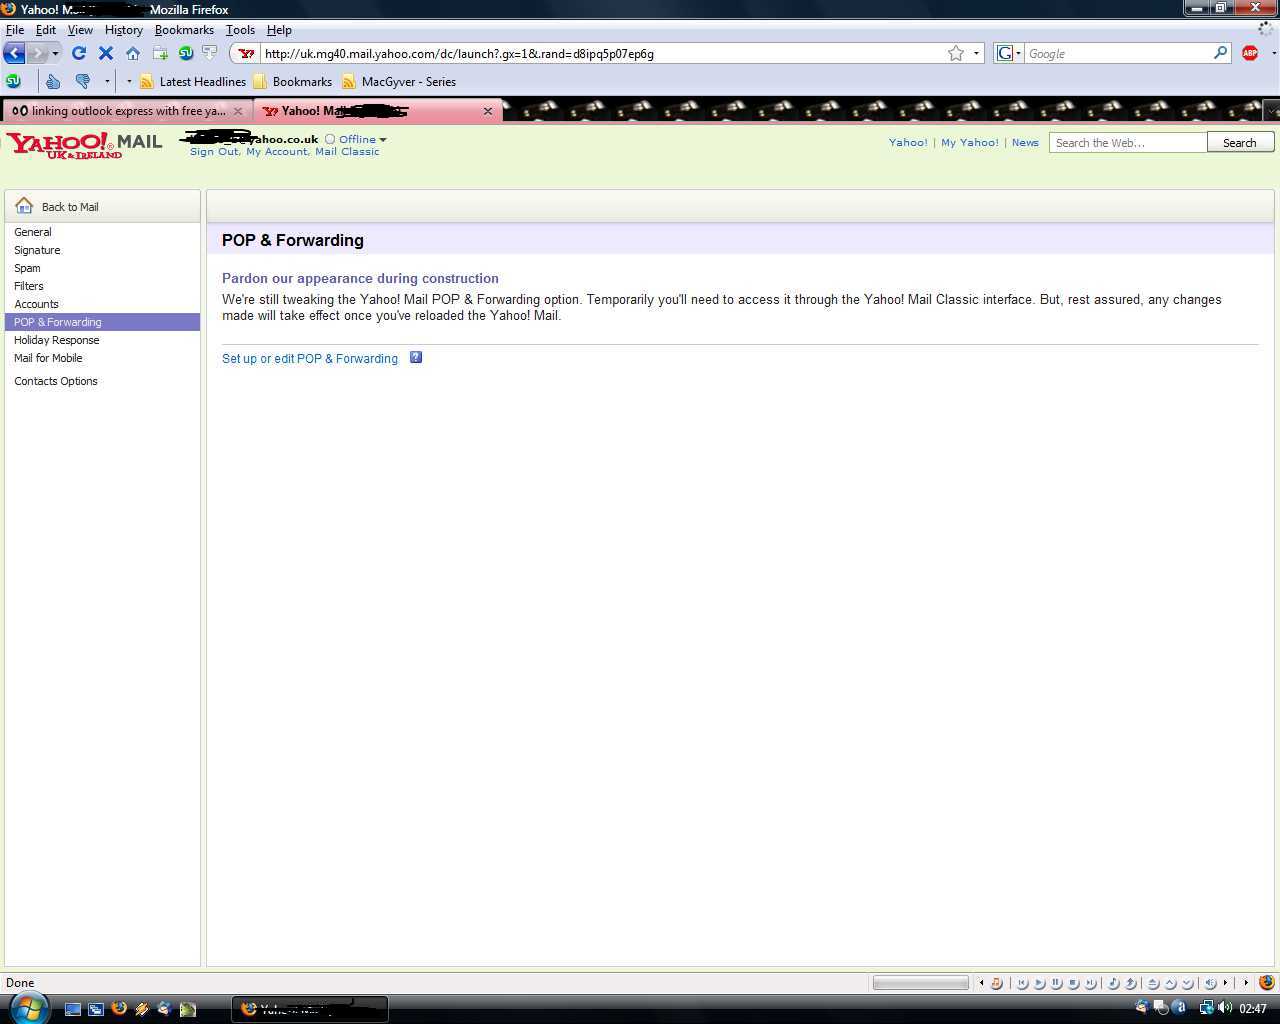Viewport: 1280px width, 1024px height.
Task: Open the Edit menu
Action: click(x=46, y=30)
